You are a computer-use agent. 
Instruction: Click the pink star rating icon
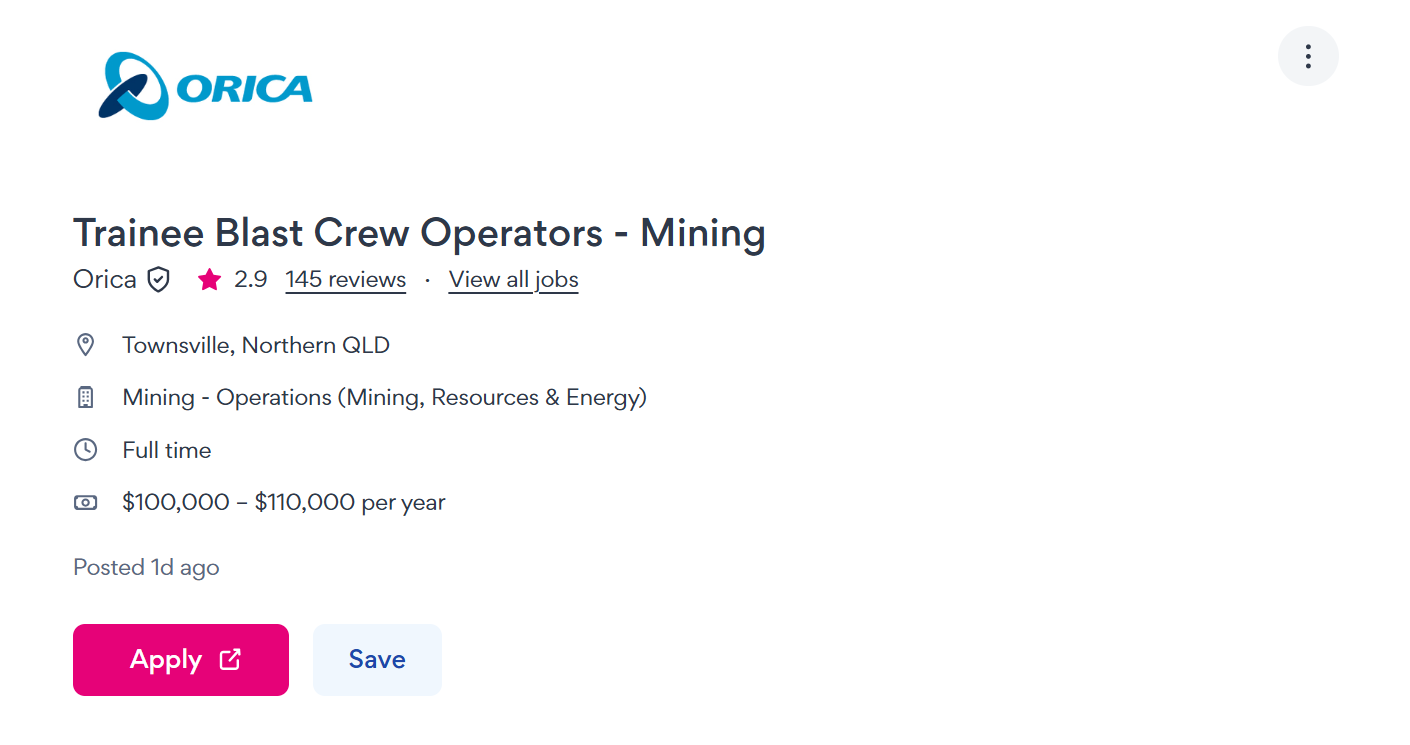point(209,280)
